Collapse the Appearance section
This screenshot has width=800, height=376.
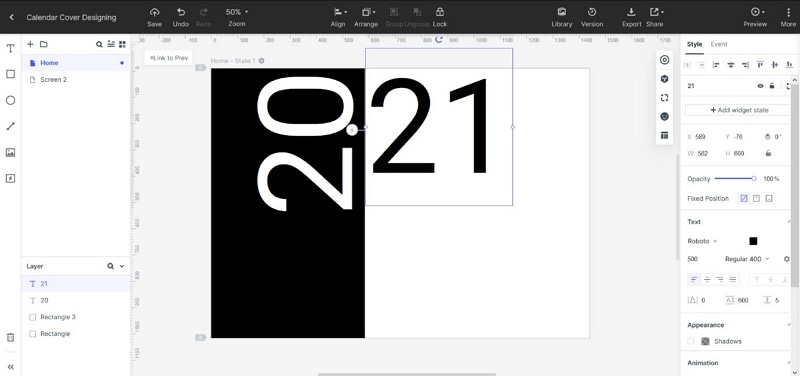[789, 325]
